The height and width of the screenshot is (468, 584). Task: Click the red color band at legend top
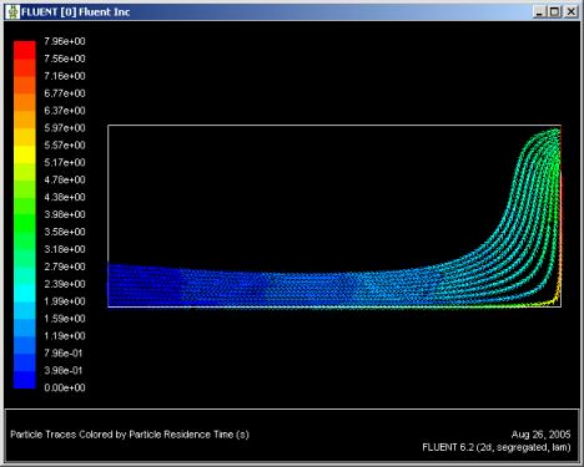point(25,50)
